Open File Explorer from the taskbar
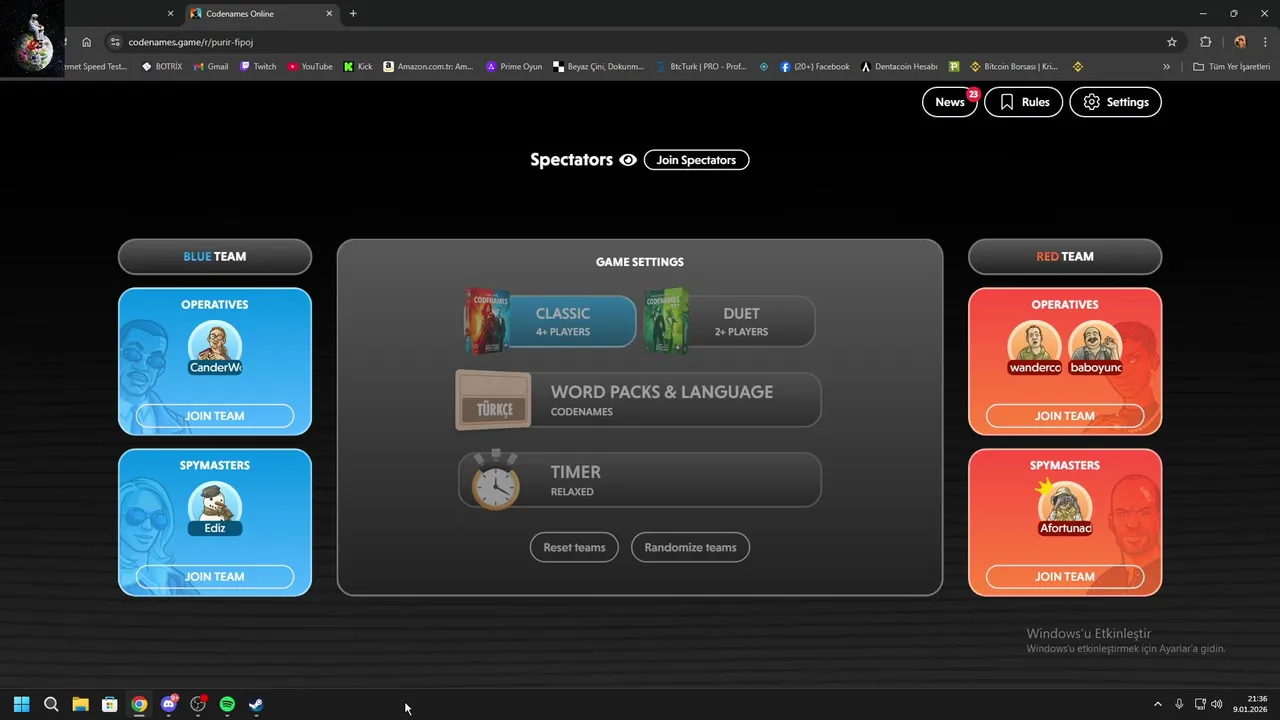 pos(80,704)
